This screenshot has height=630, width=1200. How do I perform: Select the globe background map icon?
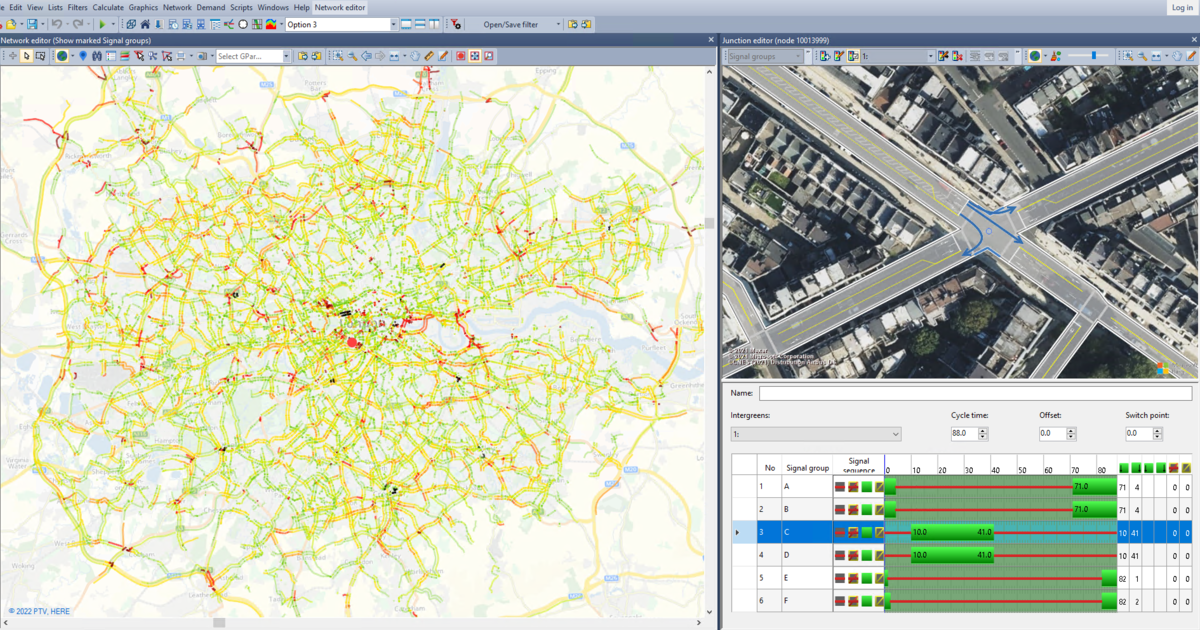[x=61, y=55]
